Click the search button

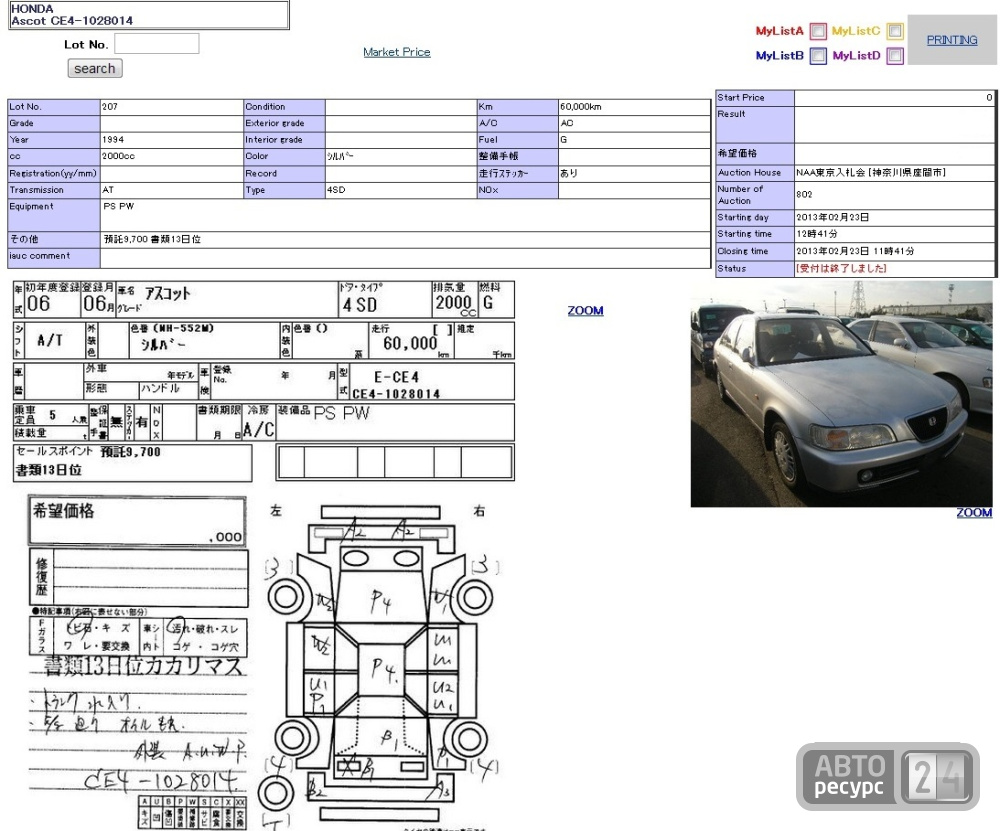click(x=95, y=68)
